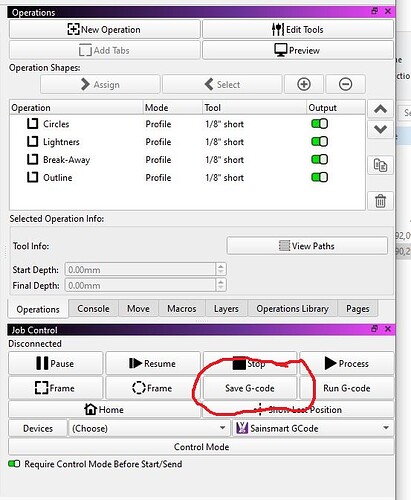Click the minus remove shapes icon
This screenshot has height=500, width=411.
click(x=345, y=84)
